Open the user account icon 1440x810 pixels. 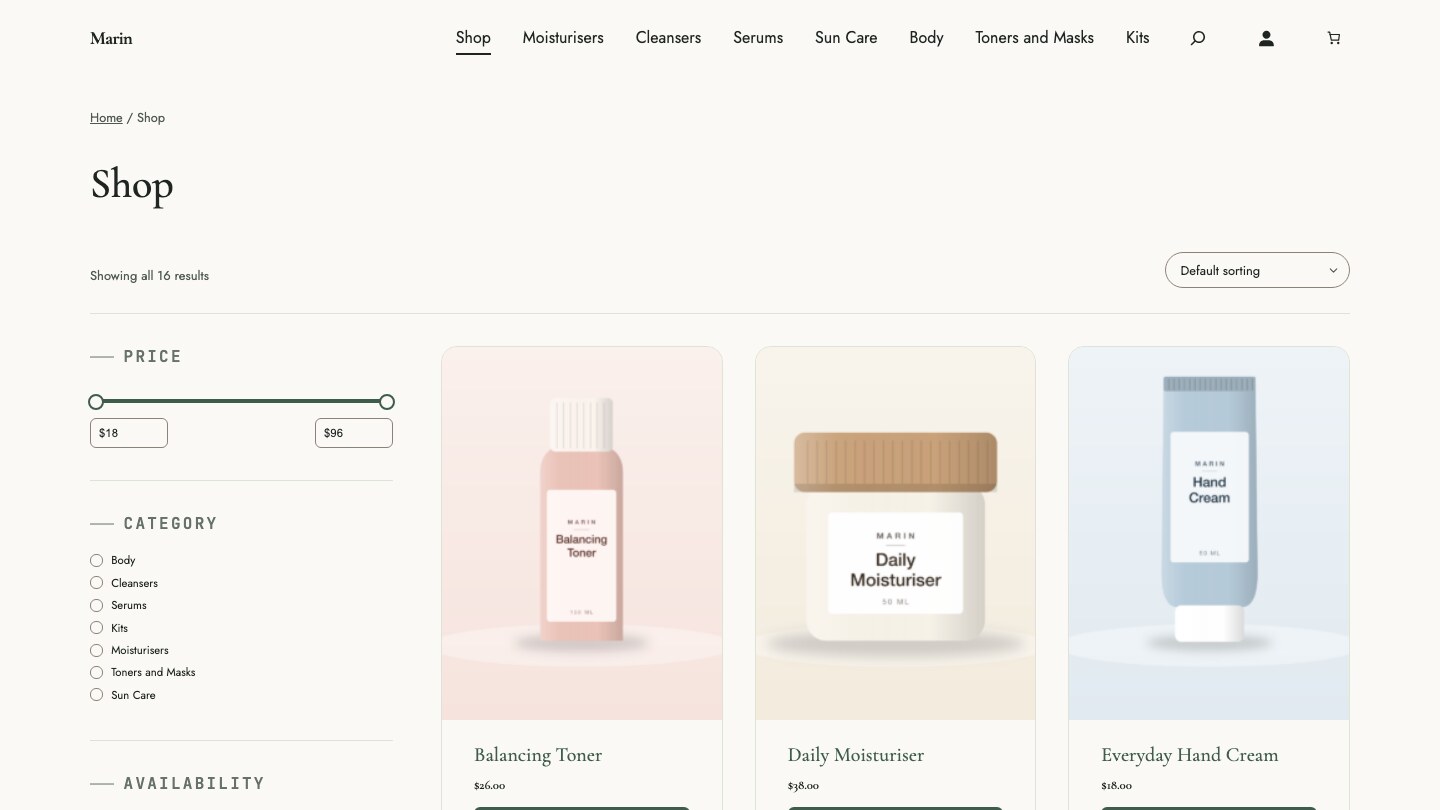click(x=1266, y=38)
